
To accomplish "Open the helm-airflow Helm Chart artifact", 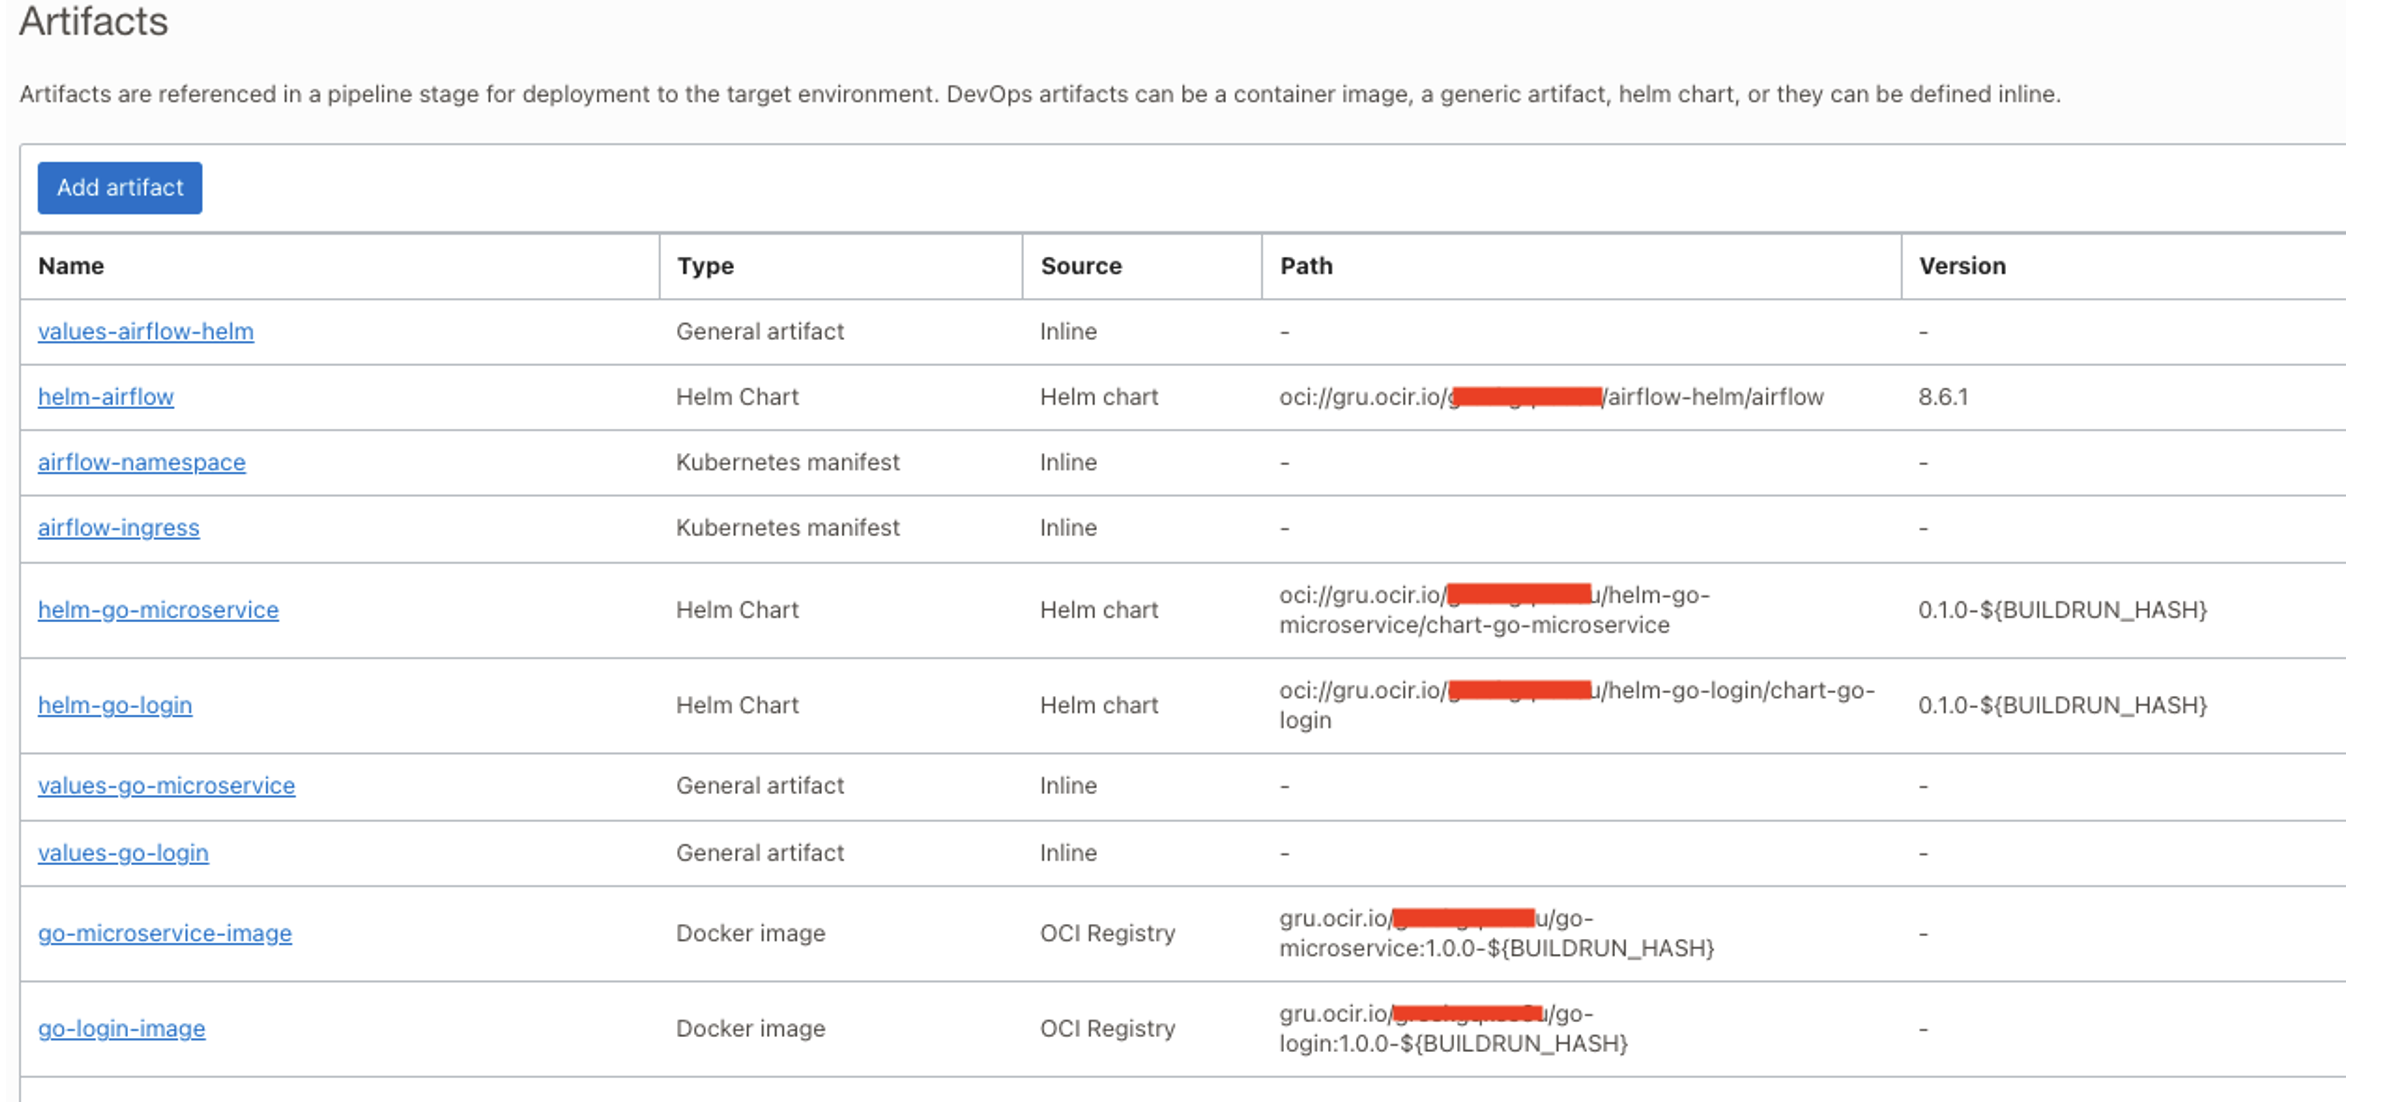I will [104, 396].
